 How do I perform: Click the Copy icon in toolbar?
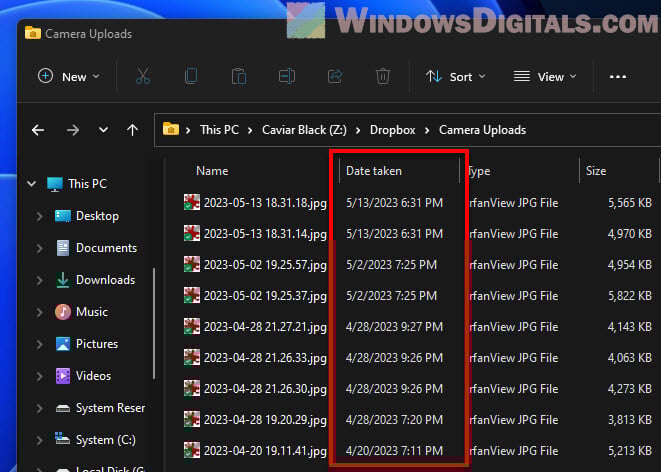[x=191, y=76]
